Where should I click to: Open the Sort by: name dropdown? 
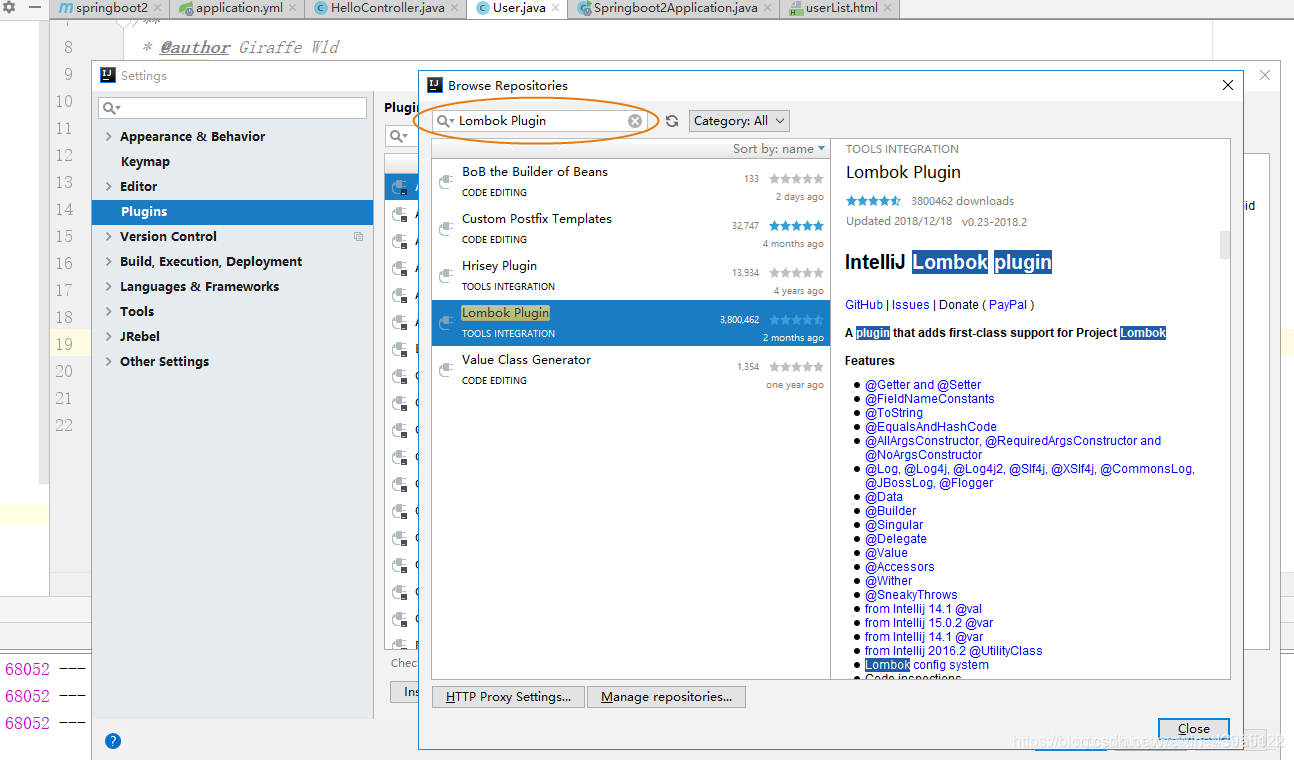tap(779, 149)
